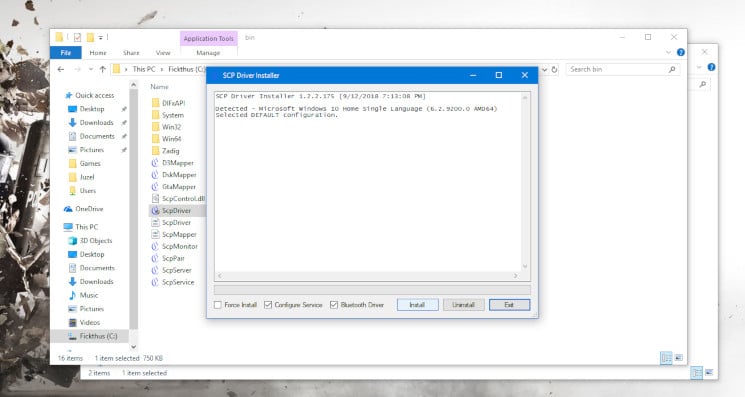
Task: Open the Games folder in sidebar
Action: [90, 163]
